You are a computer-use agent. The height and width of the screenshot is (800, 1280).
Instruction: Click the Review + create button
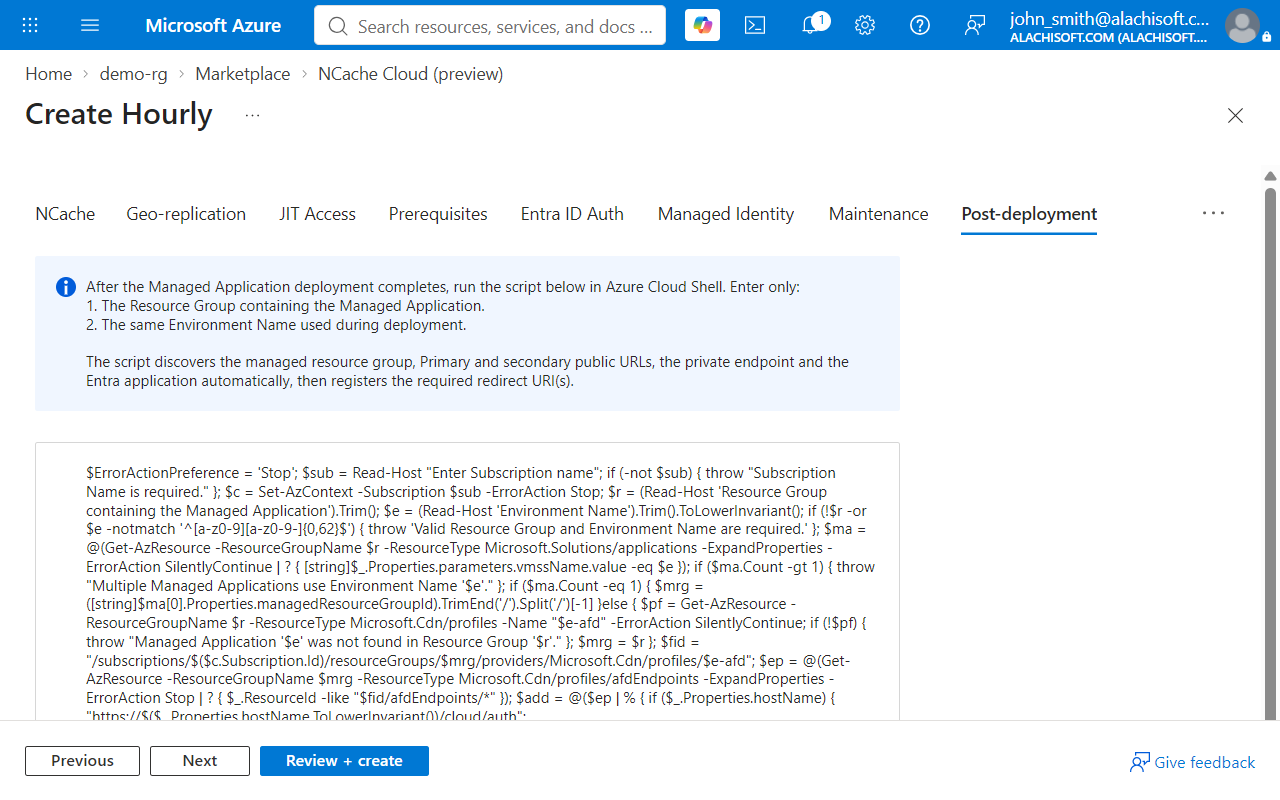[x=344, y=761]
